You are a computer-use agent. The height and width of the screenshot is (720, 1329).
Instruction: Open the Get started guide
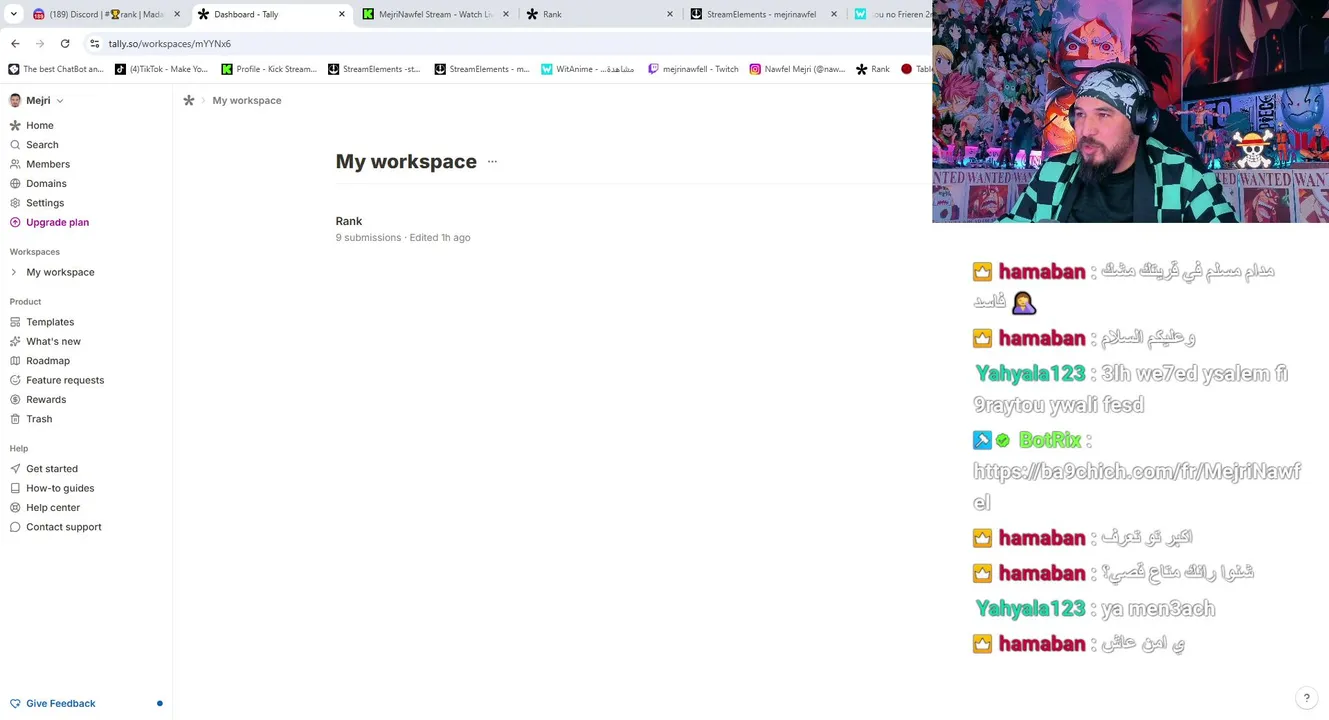coord(52,469)
